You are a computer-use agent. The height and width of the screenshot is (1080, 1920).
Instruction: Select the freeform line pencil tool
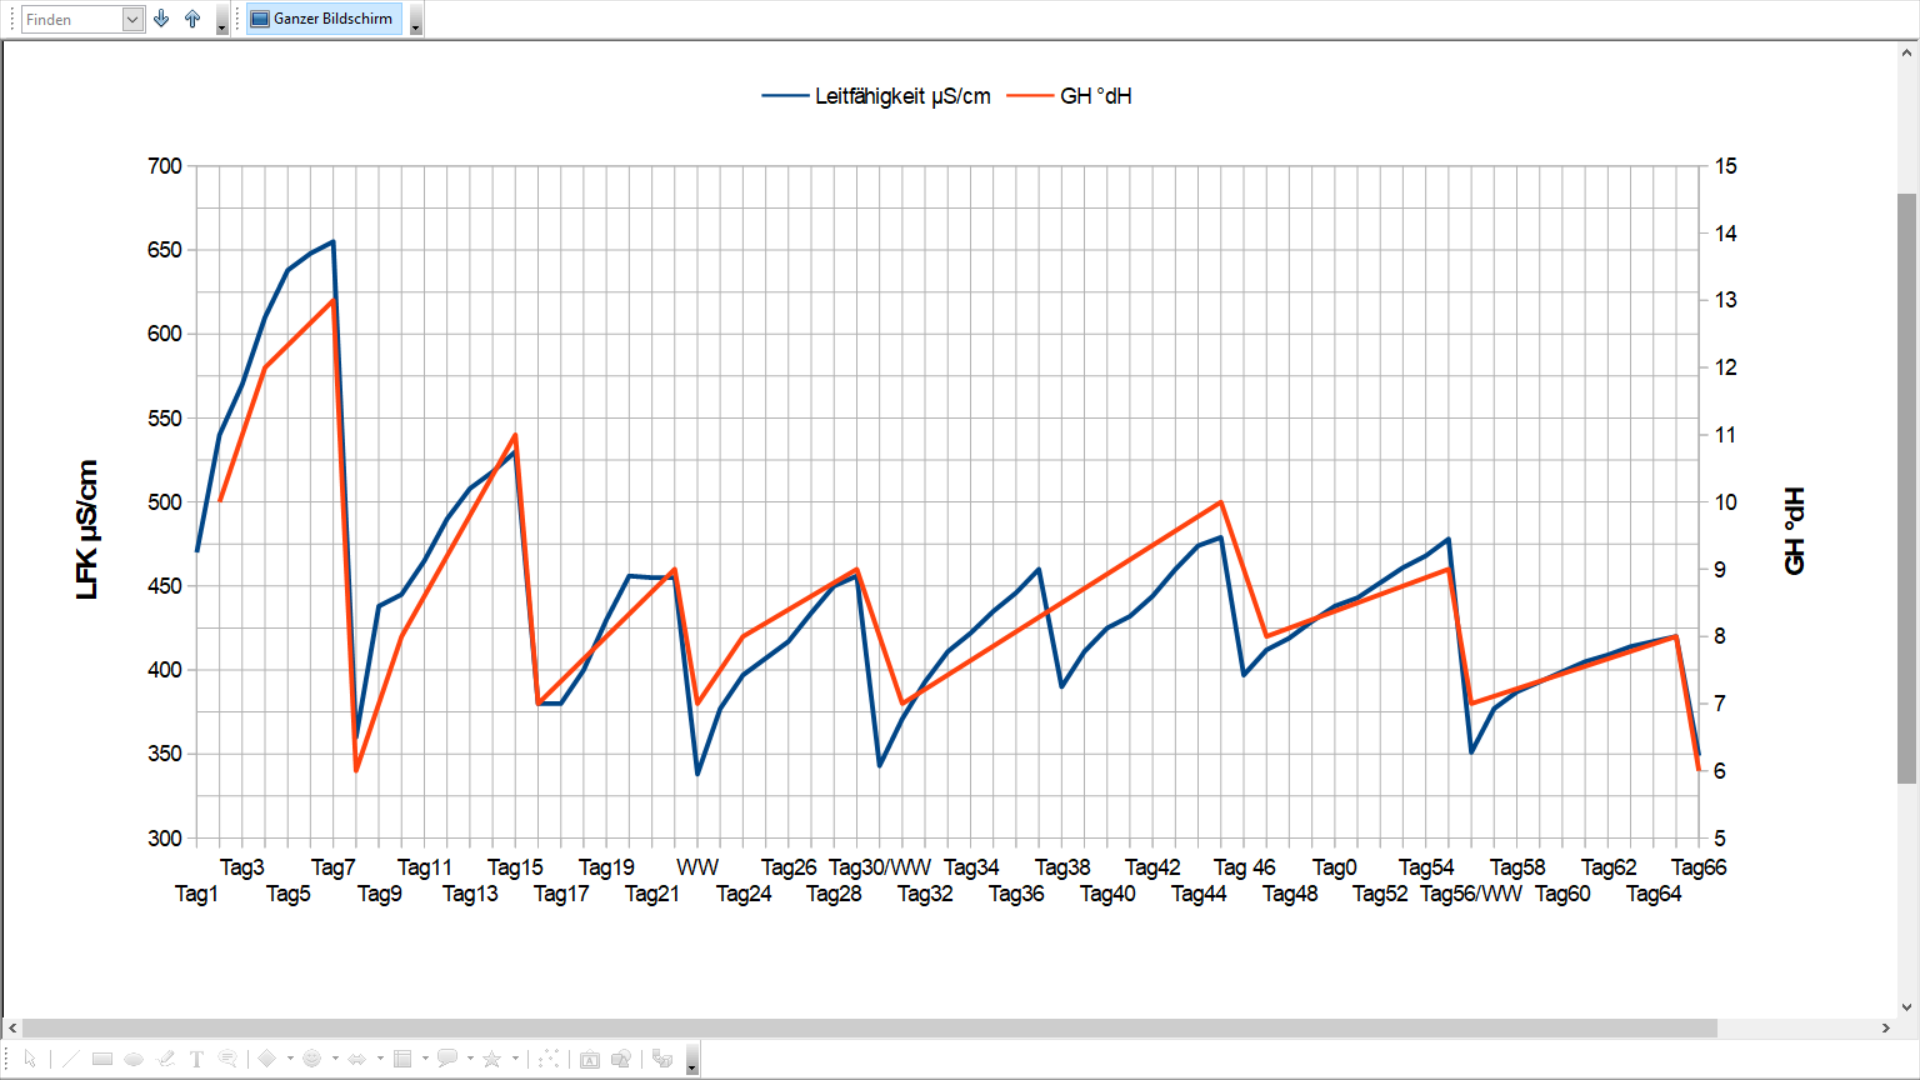tap(166, 1059)
